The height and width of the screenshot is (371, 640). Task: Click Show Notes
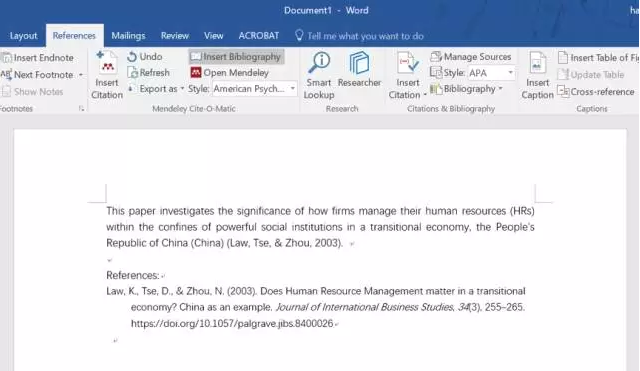tap(33, 92)
